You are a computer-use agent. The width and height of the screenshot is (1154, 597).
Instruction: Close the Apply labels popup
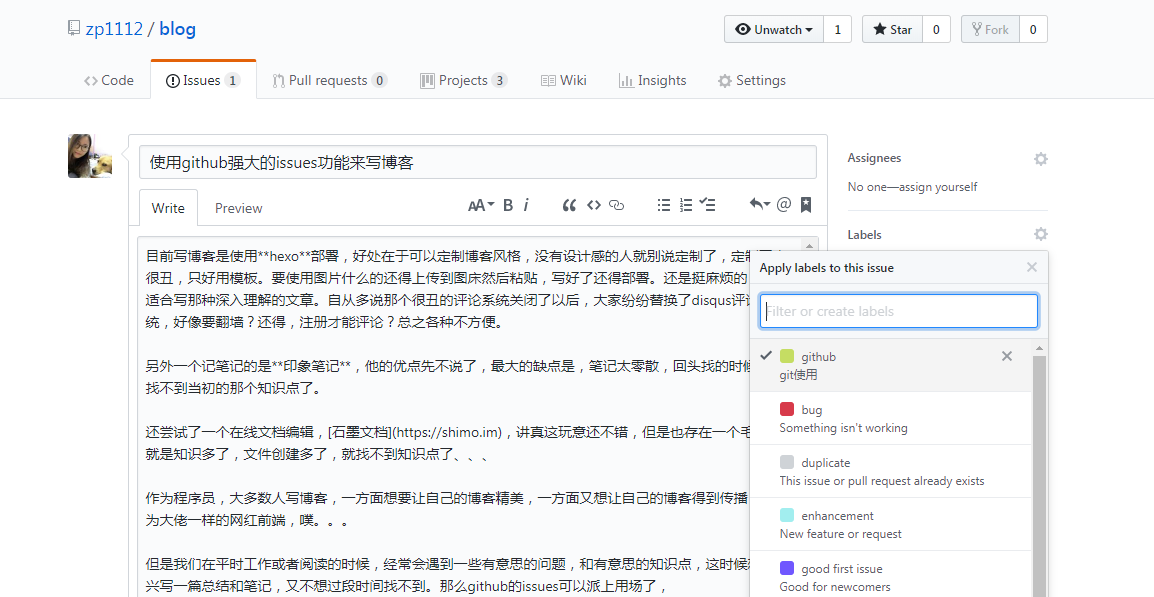[1032, 267]
